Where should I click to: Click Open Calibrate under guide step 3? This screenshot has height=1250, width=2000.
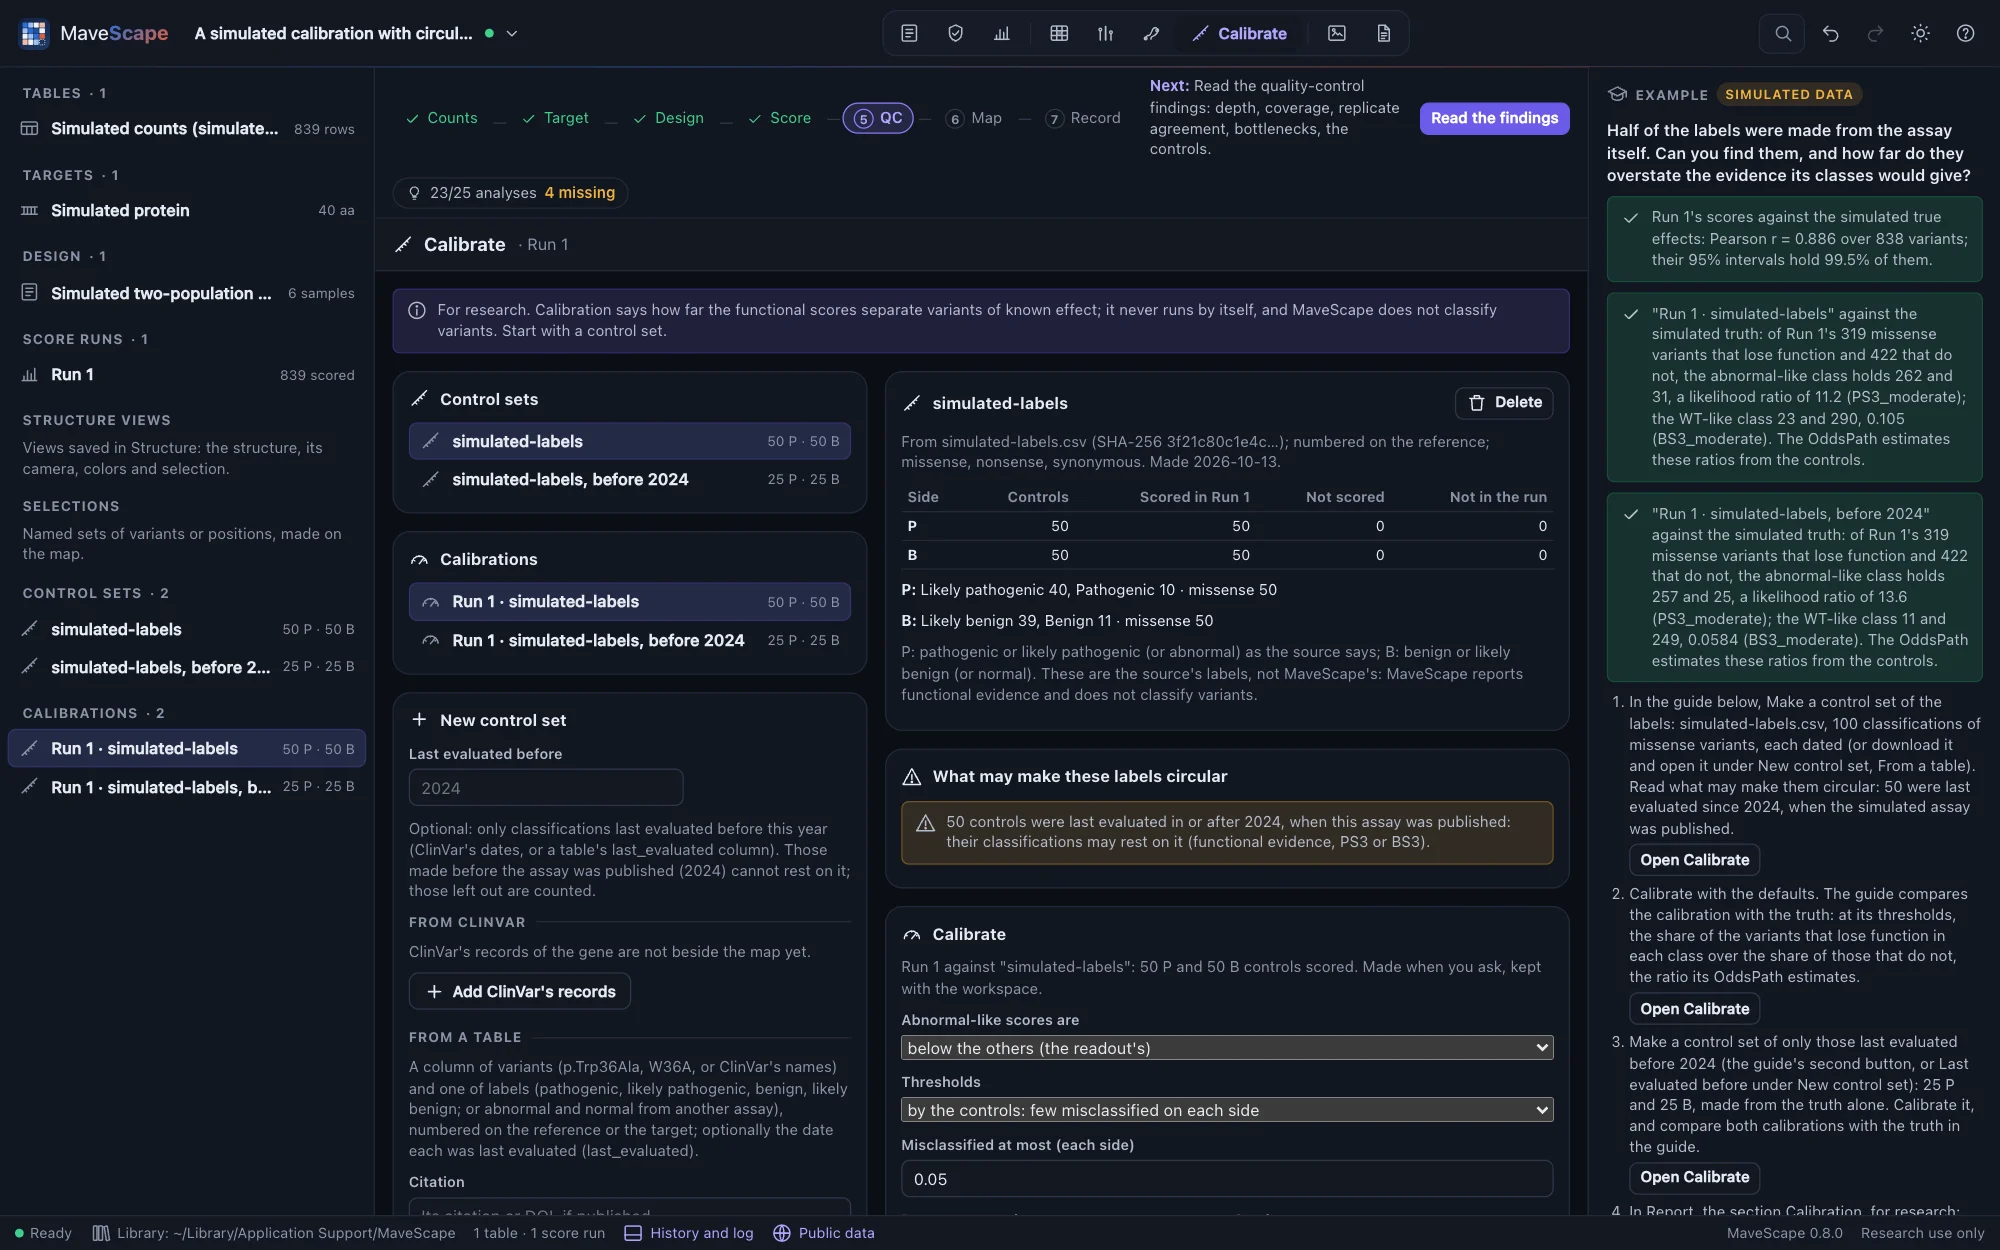click(x=1694, y=1177)
